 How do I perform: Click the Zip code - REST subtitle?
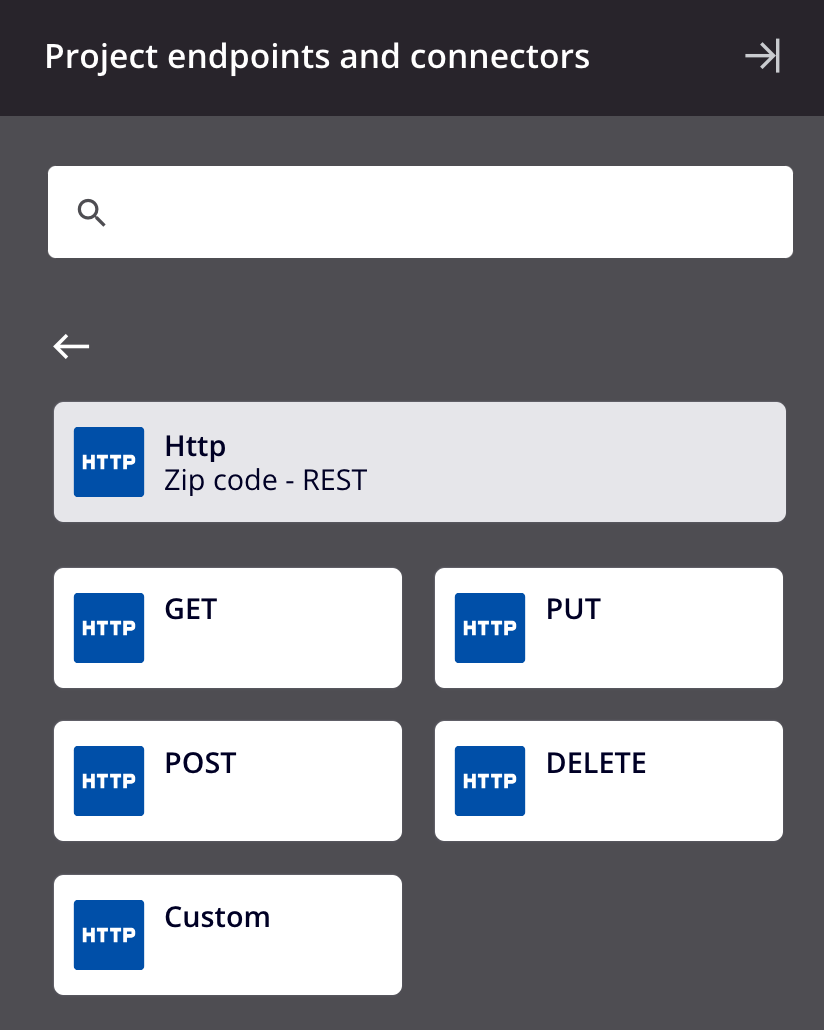click(x=265, y=480)
